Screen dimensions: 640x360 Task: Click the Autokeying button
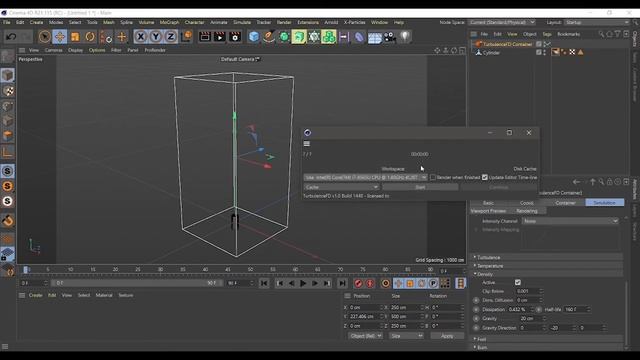click(370, 283)
